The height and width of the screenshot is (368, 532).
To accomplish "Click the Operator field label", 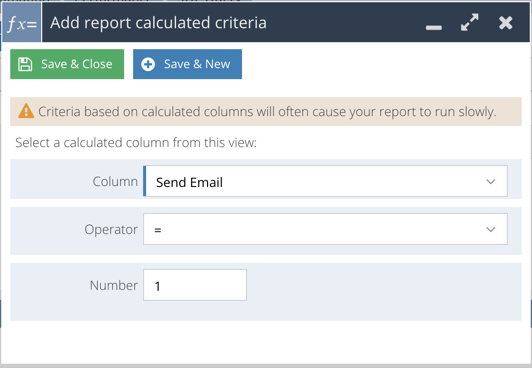I will click(x=111, y=230).
